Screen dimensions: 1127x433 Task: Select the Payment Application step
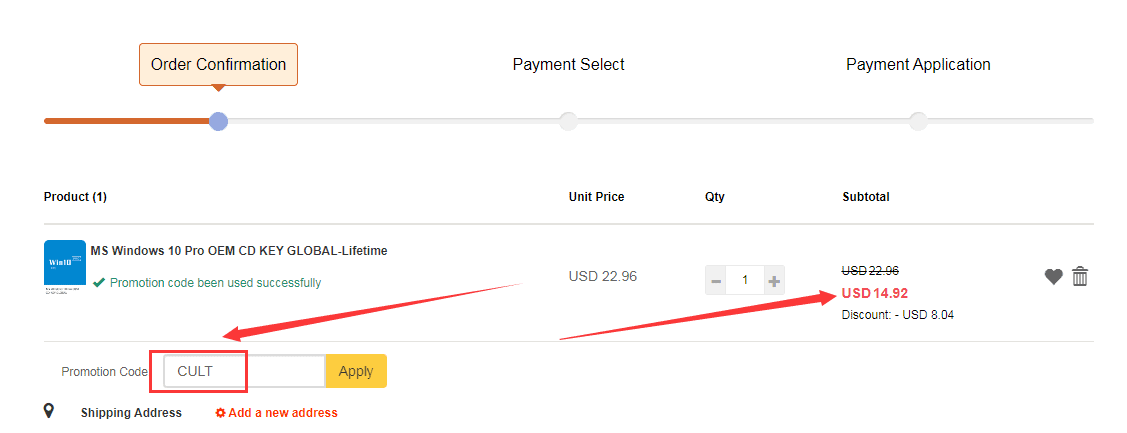click(x=918, y=65)
